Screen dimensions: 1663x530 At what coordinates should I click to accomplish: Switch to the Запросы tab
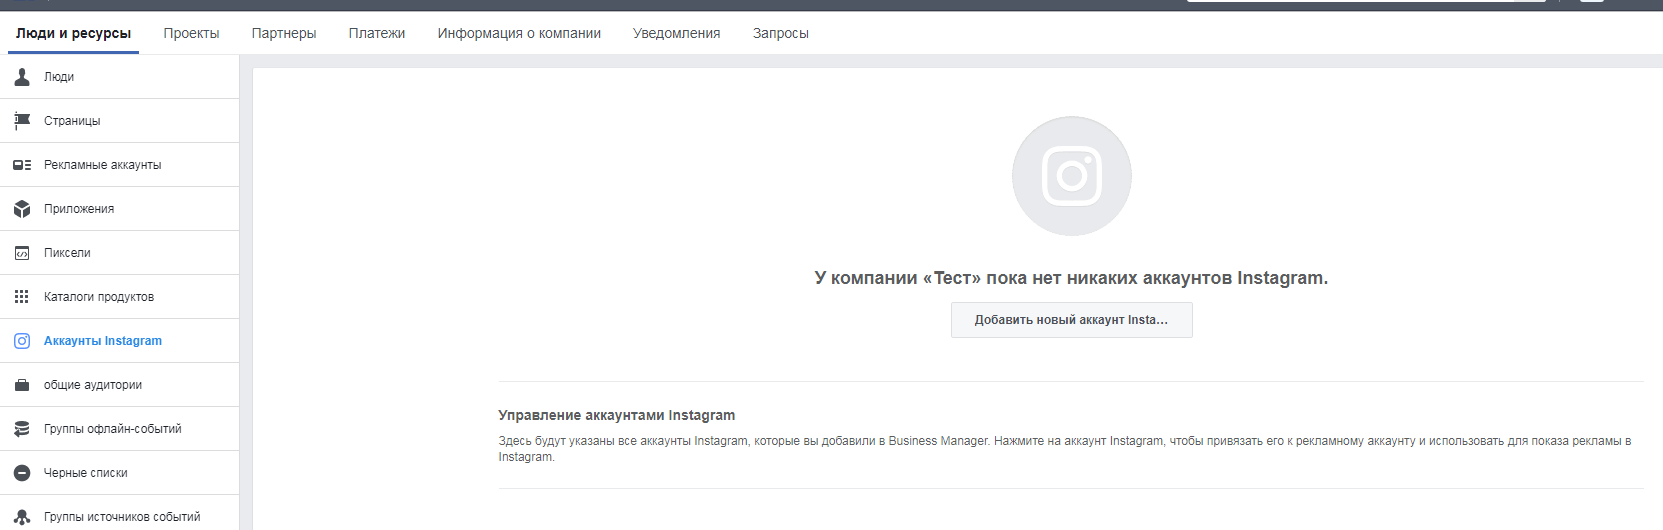pyautogui.click(x=781, y=33)
